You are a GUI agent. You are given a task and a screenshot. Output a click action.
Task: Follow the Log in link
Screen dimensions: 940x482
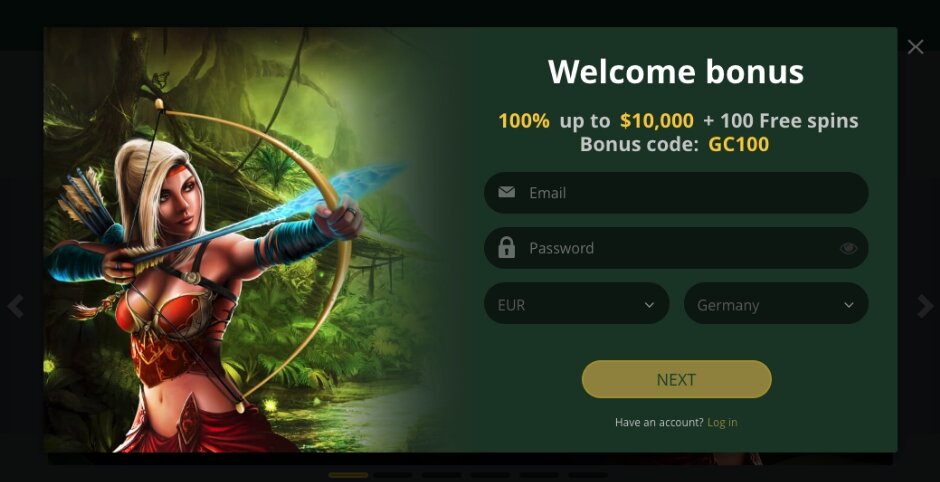(x=722, y=422)
